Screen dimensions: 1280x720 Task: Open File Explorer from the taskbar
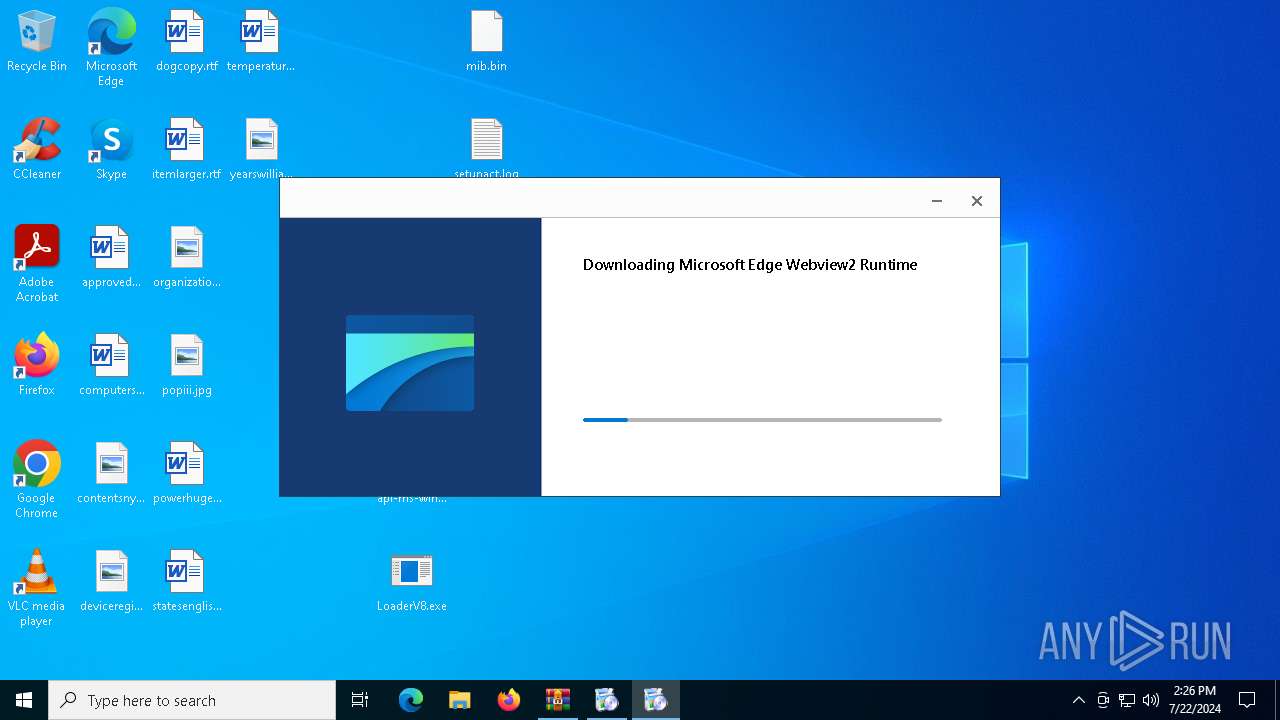click(x=460, y=700)
